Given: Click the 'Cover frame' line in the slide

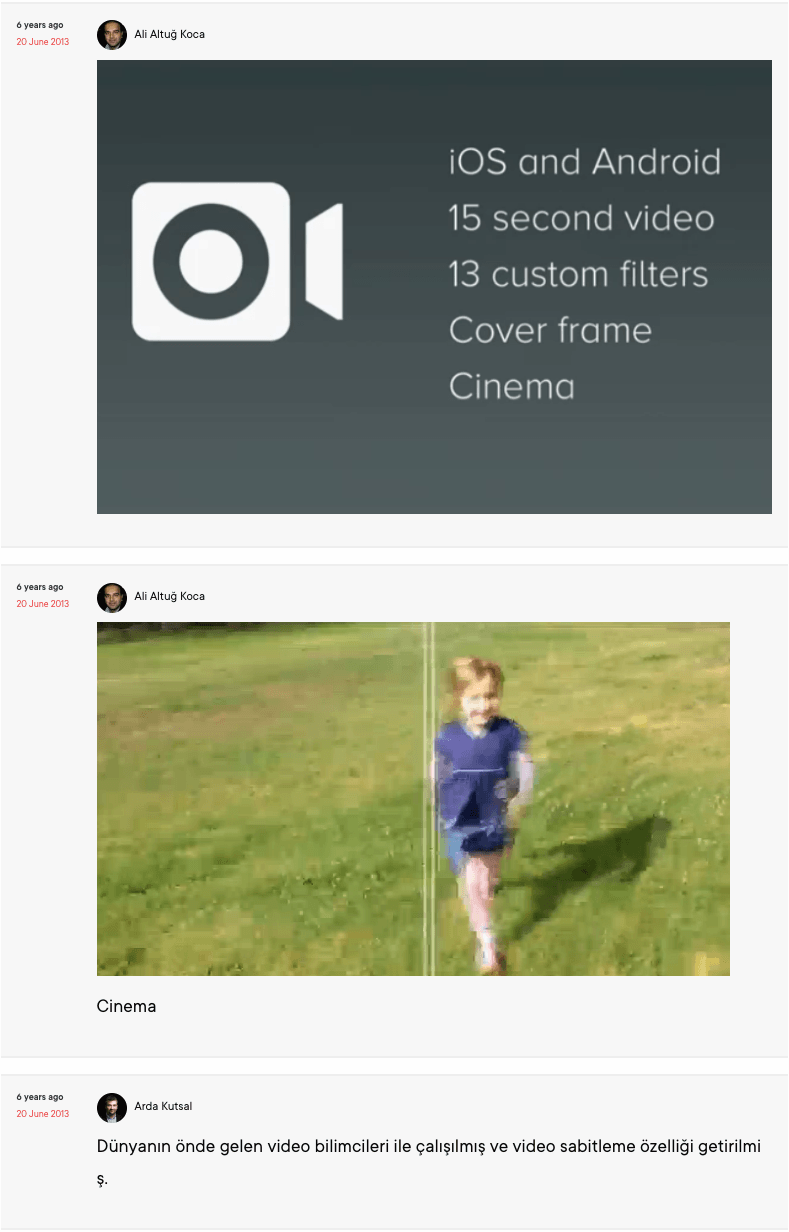Looking at the screenshot, I should [550, 330].
